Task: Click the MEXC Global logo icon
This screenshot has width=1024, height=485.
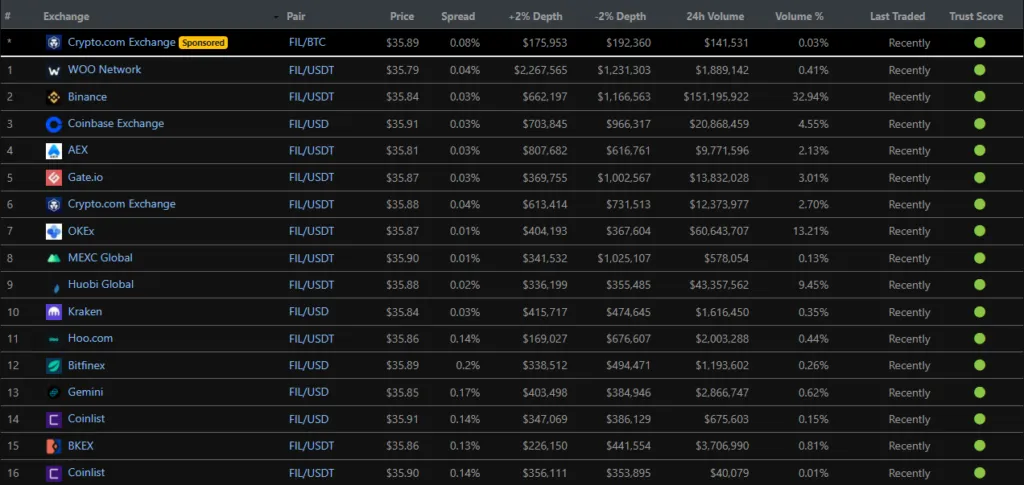Action: click(x=54, y=258)
